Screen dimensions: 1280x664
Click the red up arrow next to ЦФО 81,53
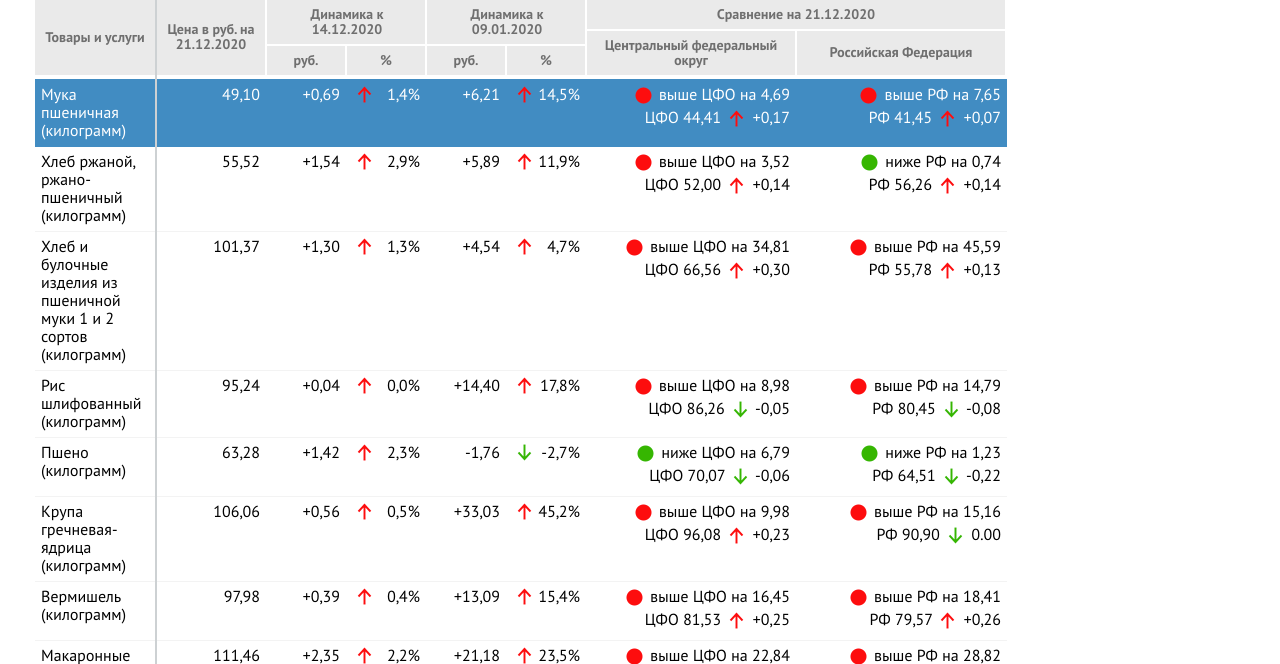[736, 620]
